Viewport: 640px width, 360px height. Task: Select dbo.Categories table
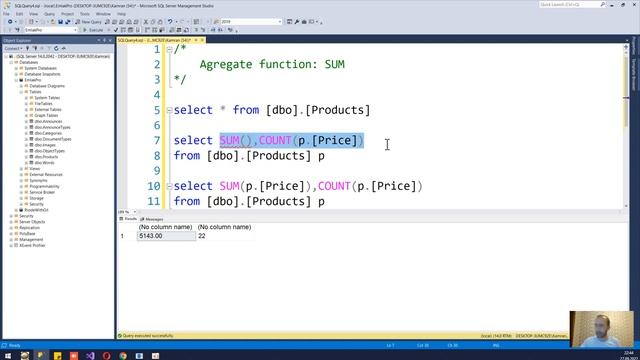pos(48,133)
